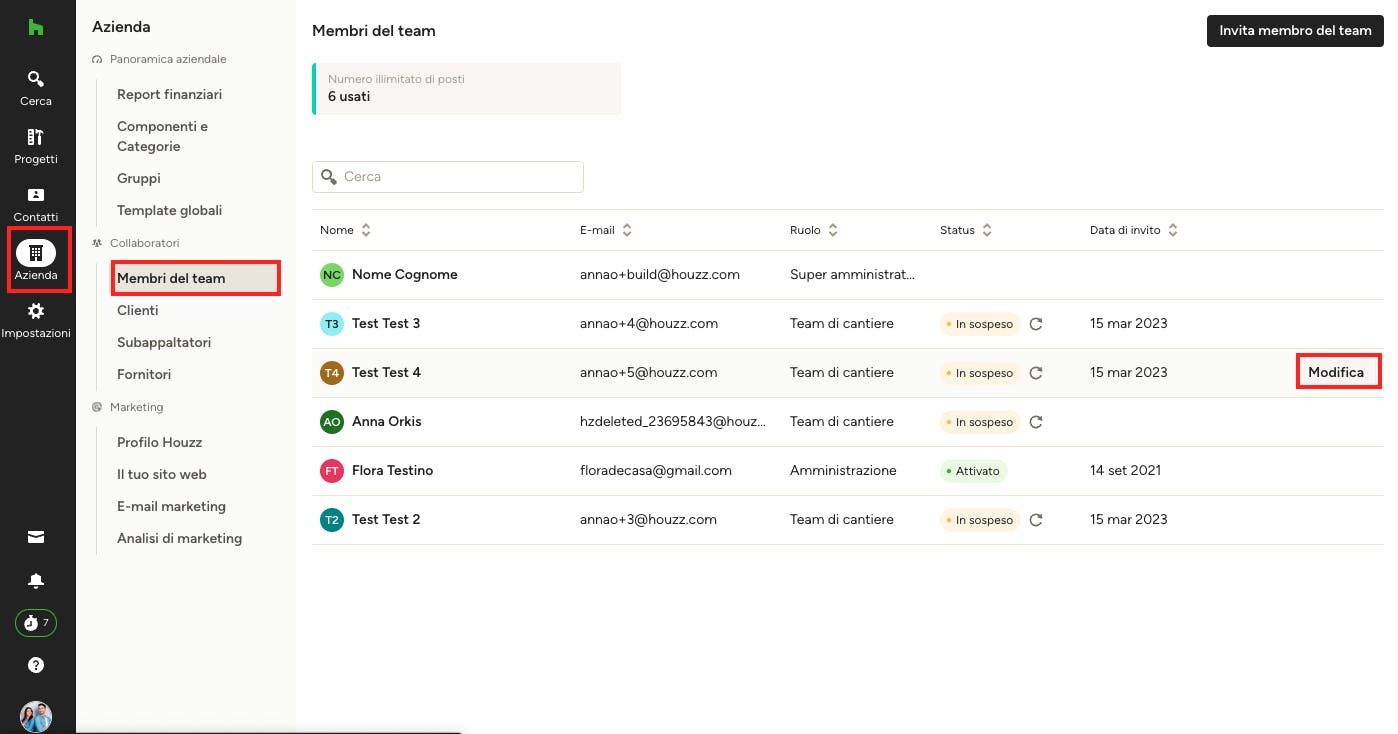Click the Panoramica aziendale heading

(168, 59)
